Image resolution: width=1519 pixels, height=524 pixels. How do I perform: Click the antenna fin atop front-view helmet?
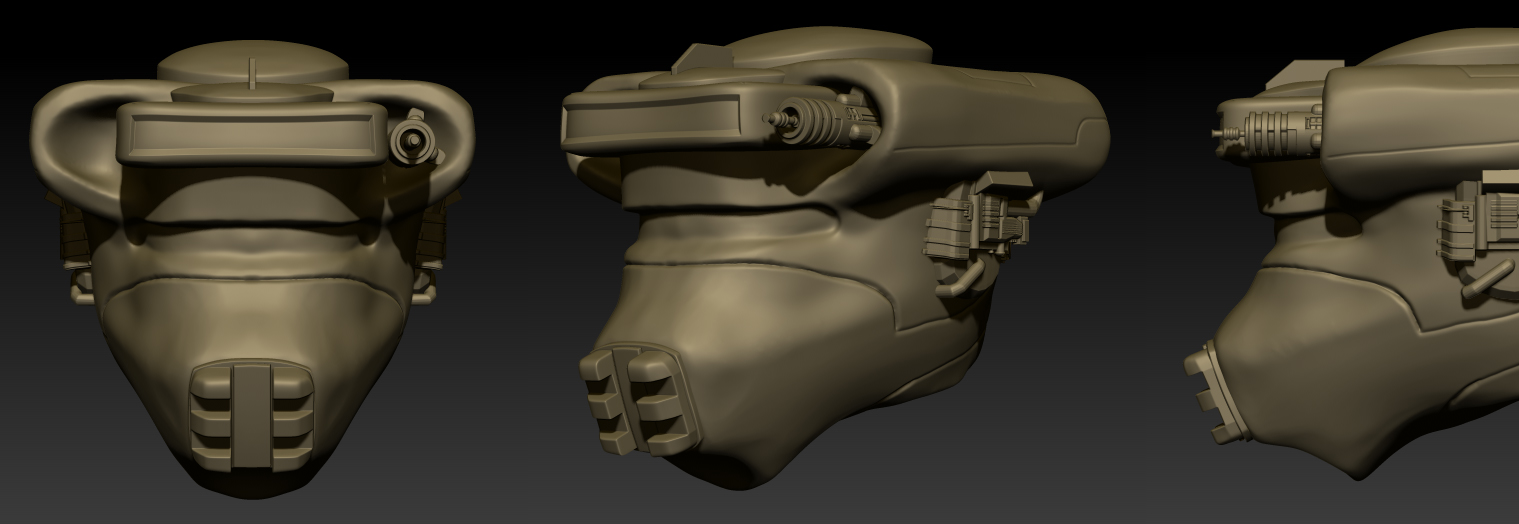[253, 73]
